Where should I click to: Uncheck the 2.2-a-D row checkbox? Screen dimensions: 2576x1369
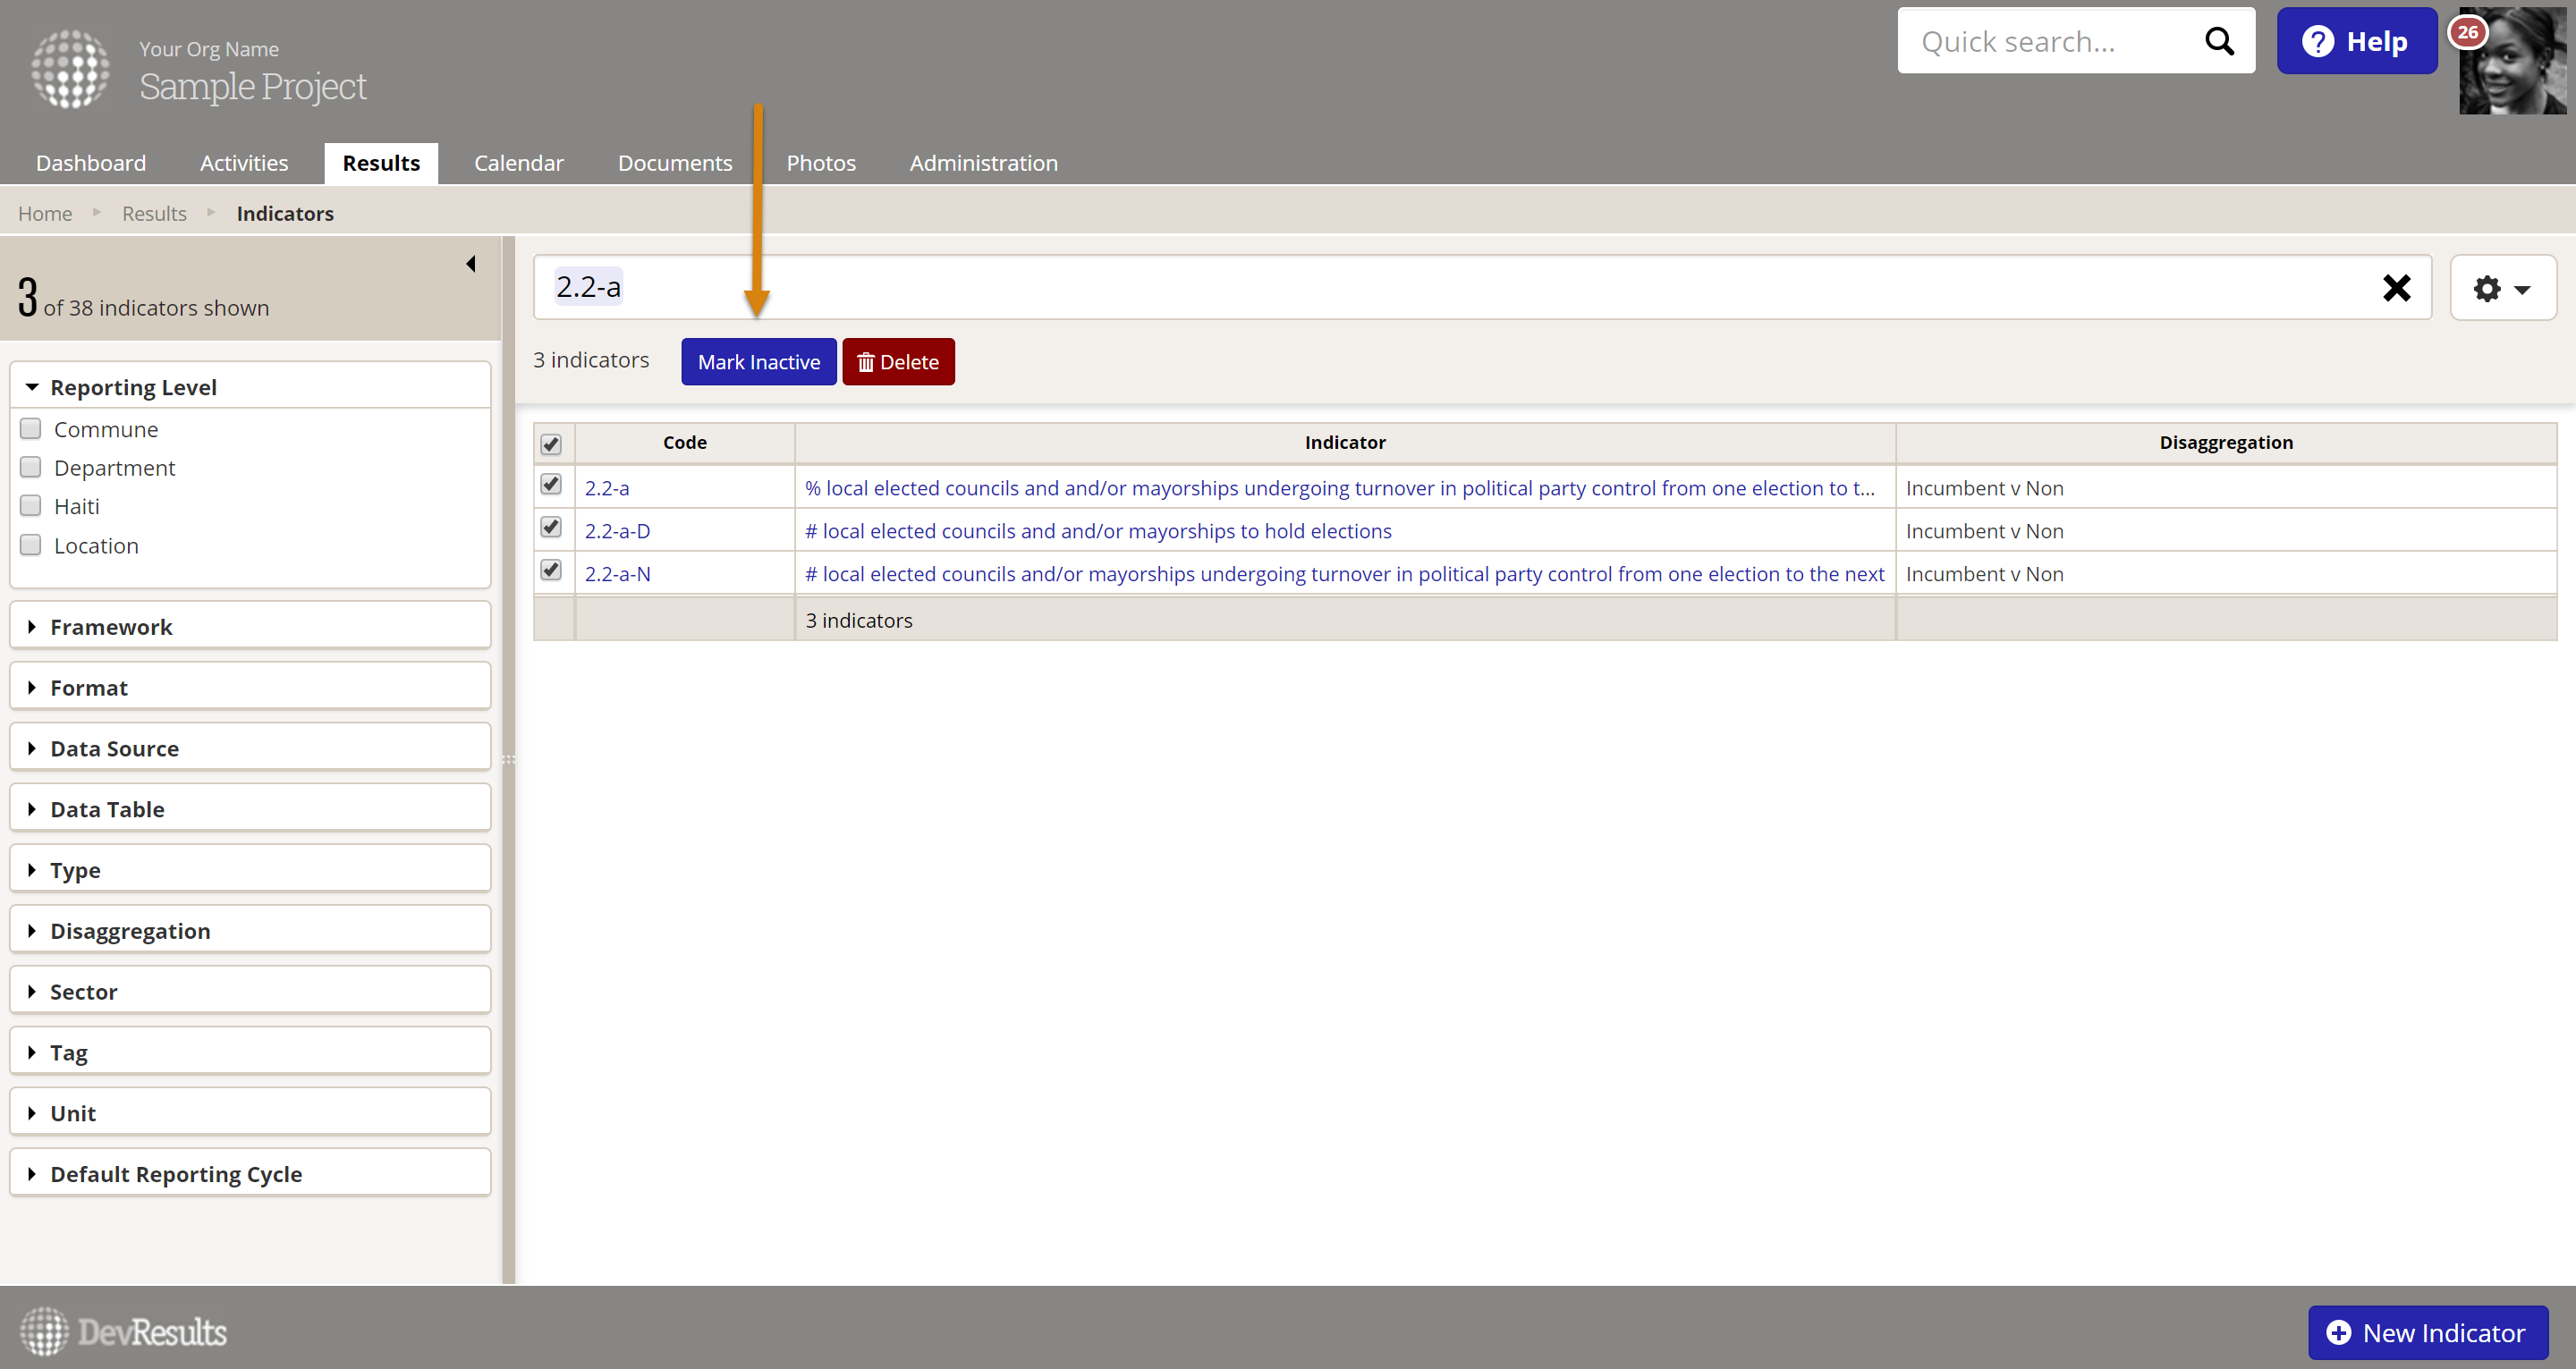[x=551, y=527]
